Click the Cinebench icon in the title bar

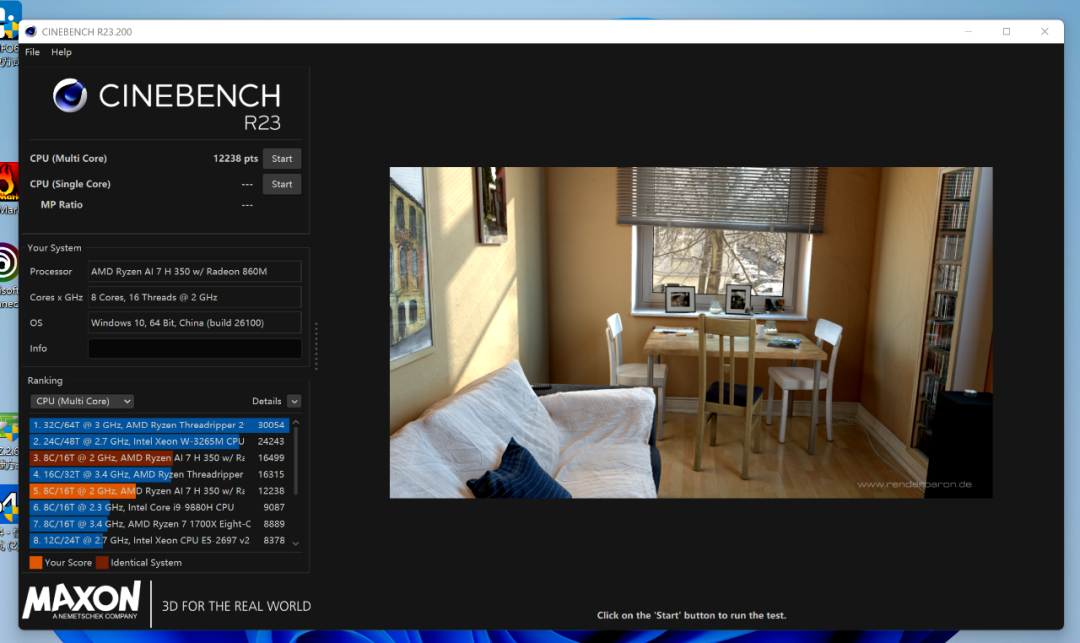(30, 32)
